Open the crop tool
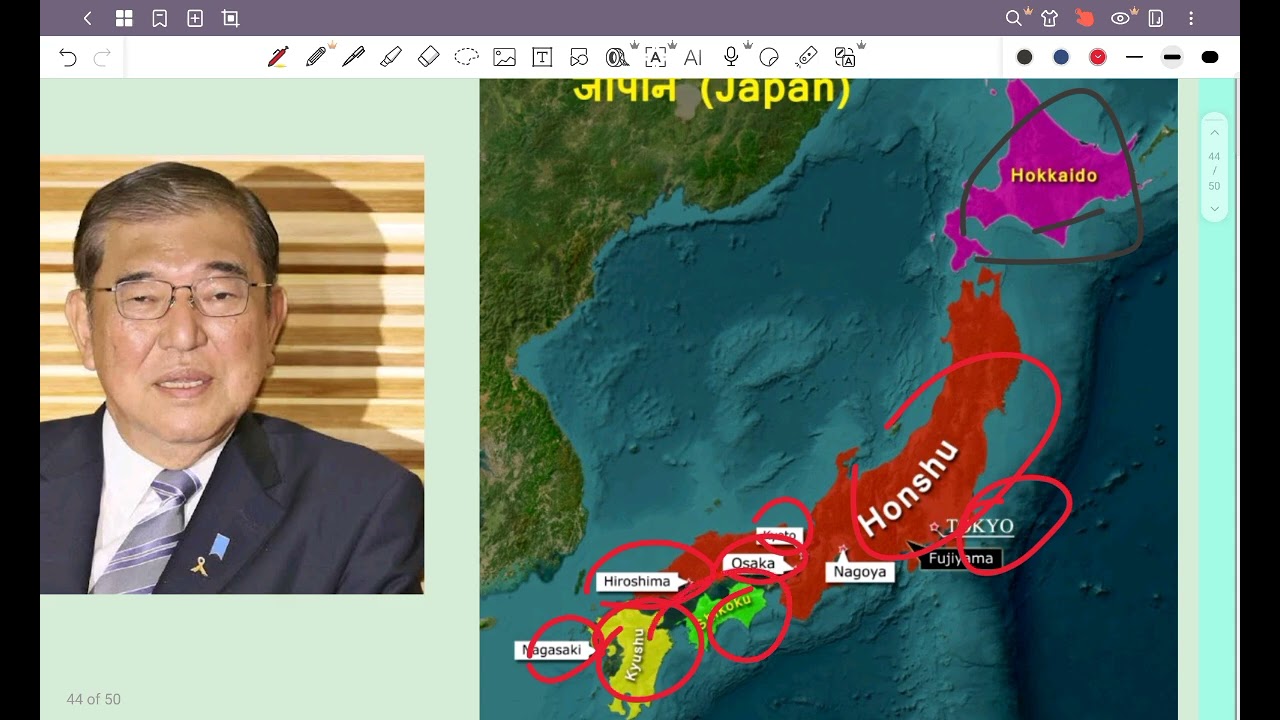The height and width of the screenshot is (720, 1280). point(231,18)
